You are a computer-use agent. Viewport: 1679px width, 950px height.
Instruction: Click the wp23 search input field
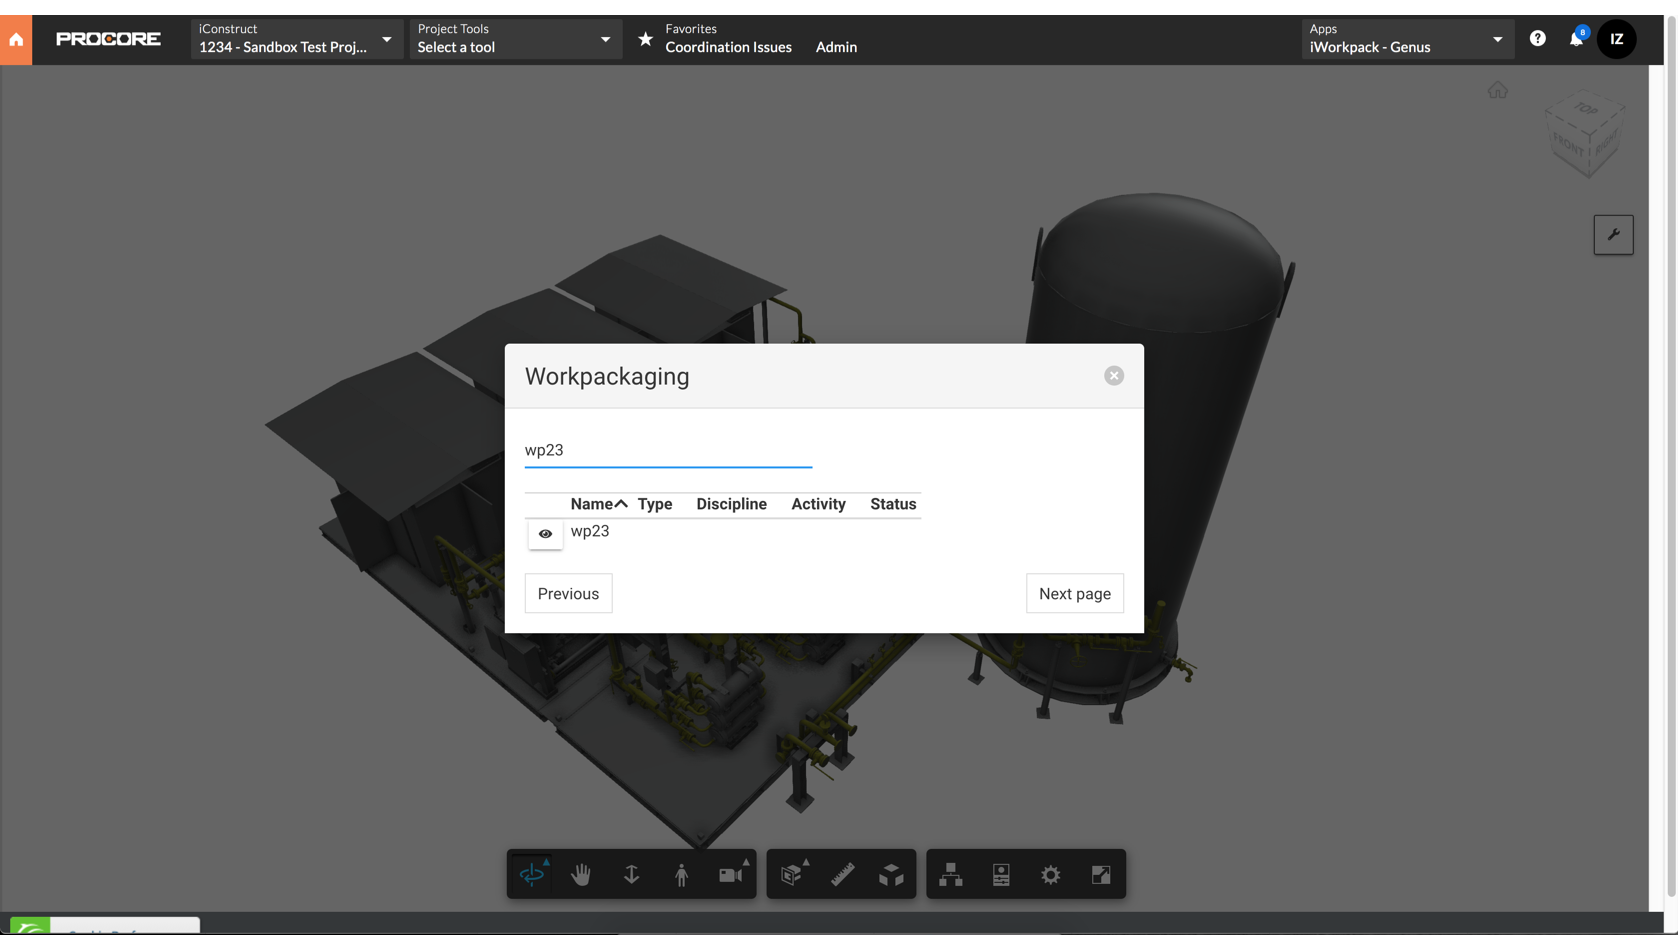pyautogui.click(x=668, y=450)
